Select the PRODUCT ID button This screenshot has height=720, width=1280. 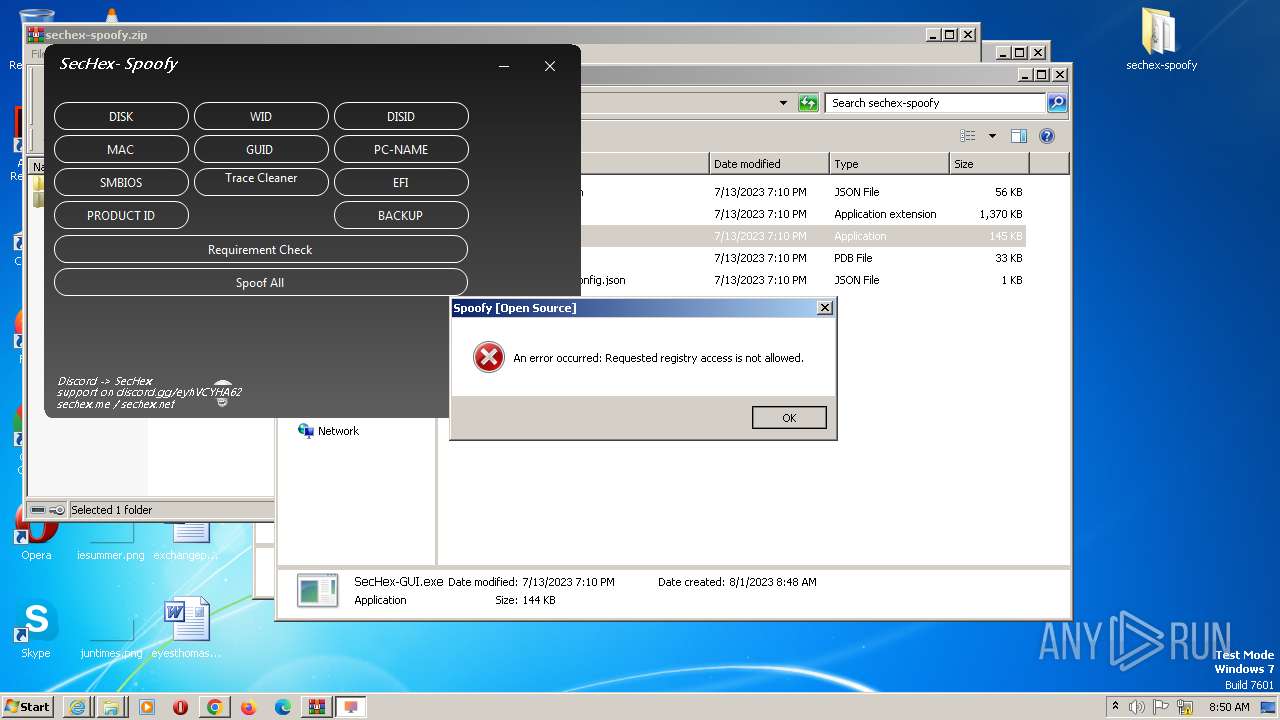point(121,215)
